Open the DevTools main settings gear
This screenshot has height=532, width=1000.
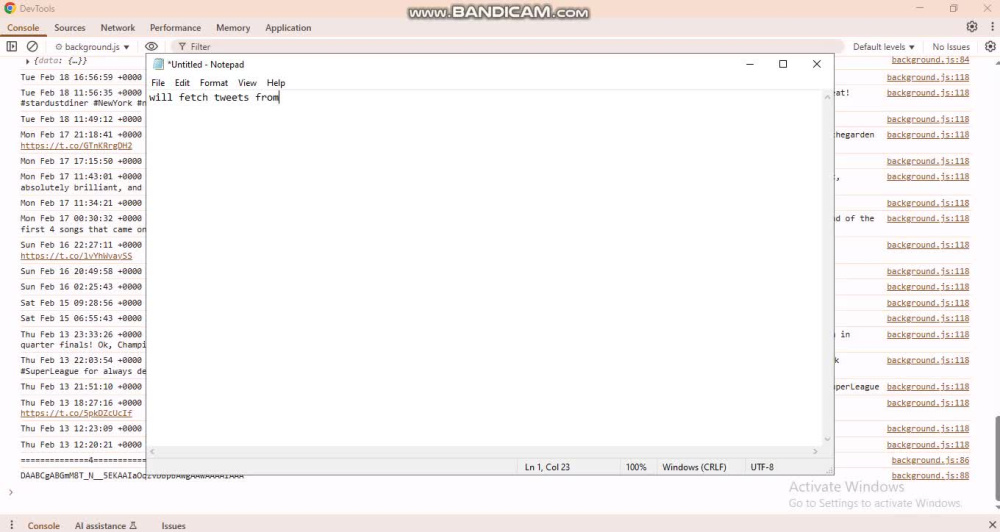click(x=971, y=27)
